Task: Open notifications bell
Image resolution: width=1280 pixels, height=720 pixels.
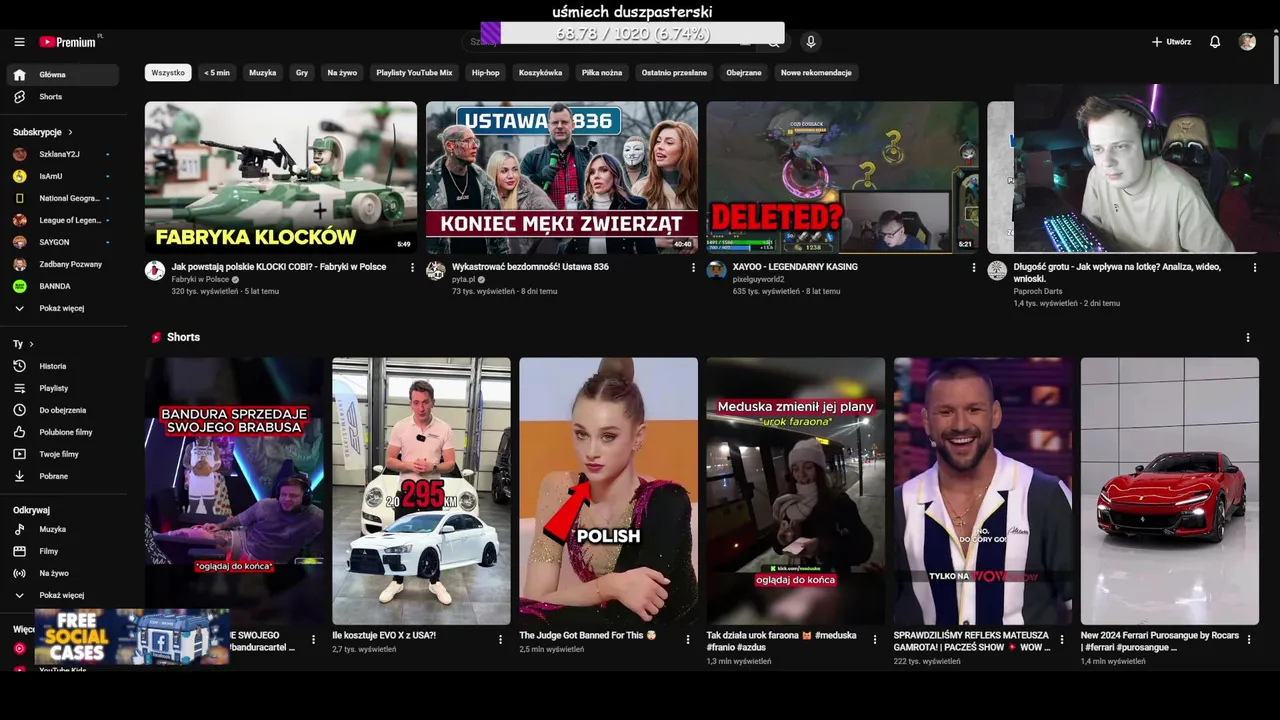Action: tap(1215, 42)
